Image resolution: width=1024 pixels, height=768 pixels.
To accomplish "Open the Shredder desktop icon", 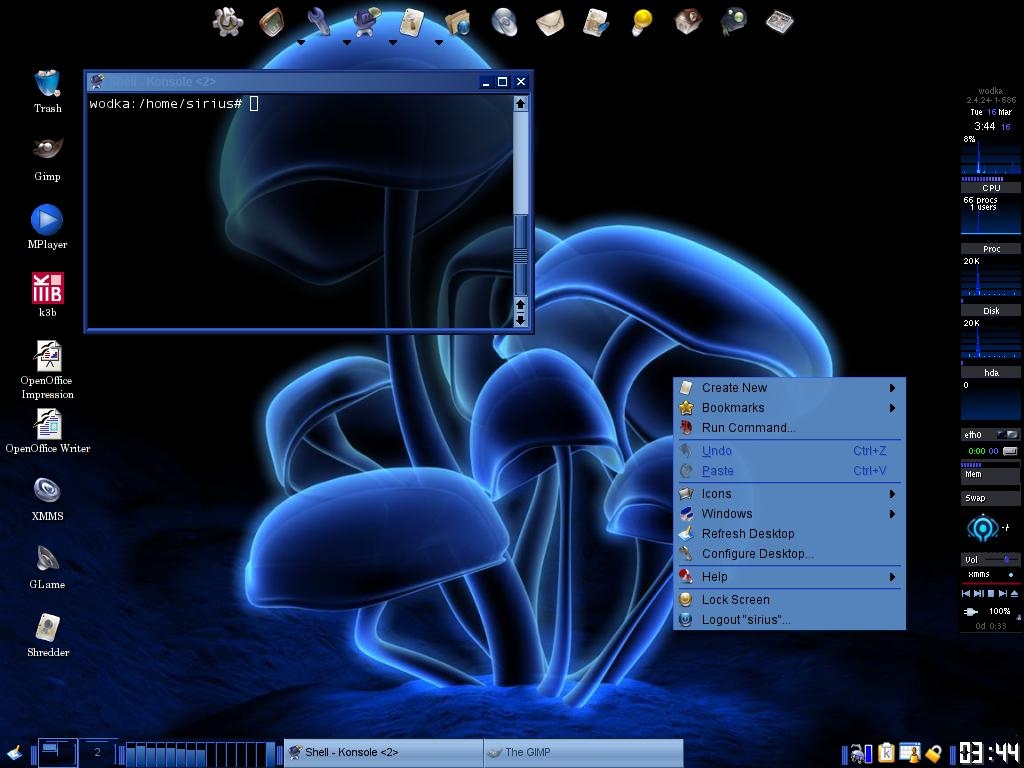I will pyautogui.click(x=47, y=628).
